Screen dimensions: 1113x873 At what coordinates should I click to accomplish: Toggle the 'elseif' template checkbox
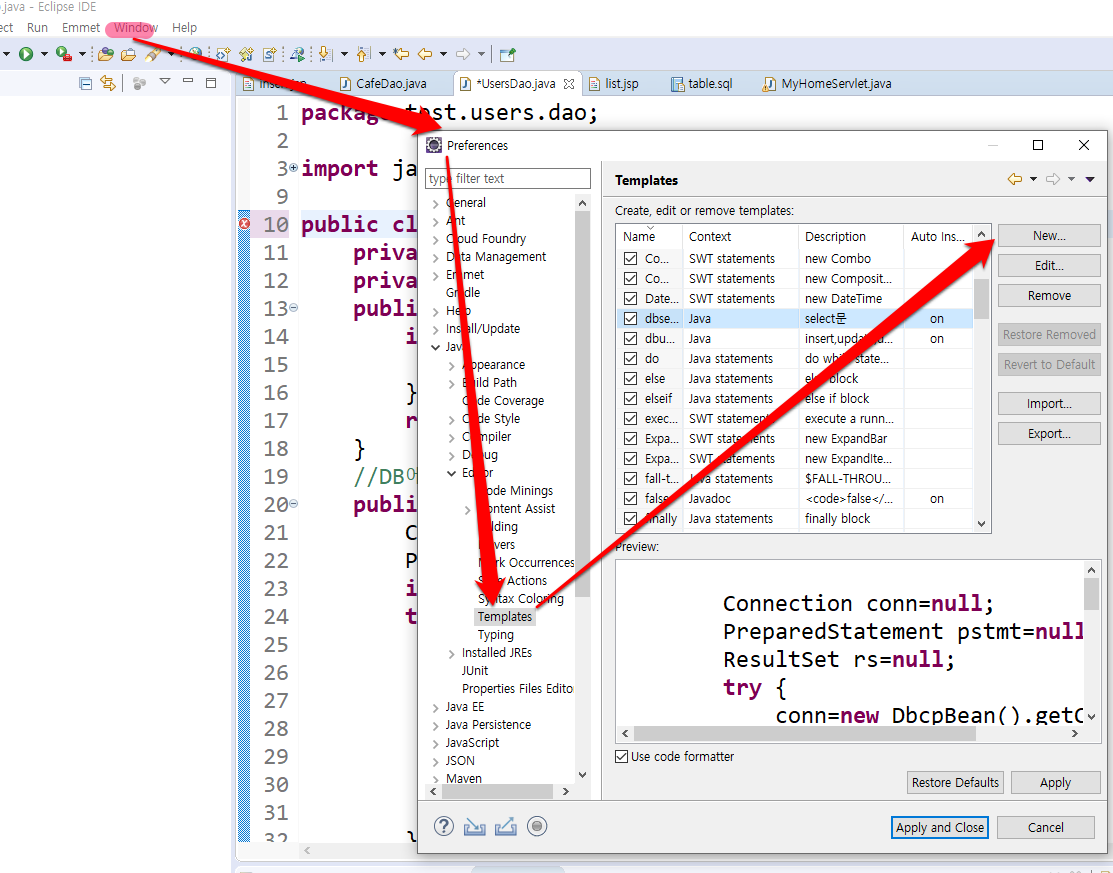[x=630, y=398]
